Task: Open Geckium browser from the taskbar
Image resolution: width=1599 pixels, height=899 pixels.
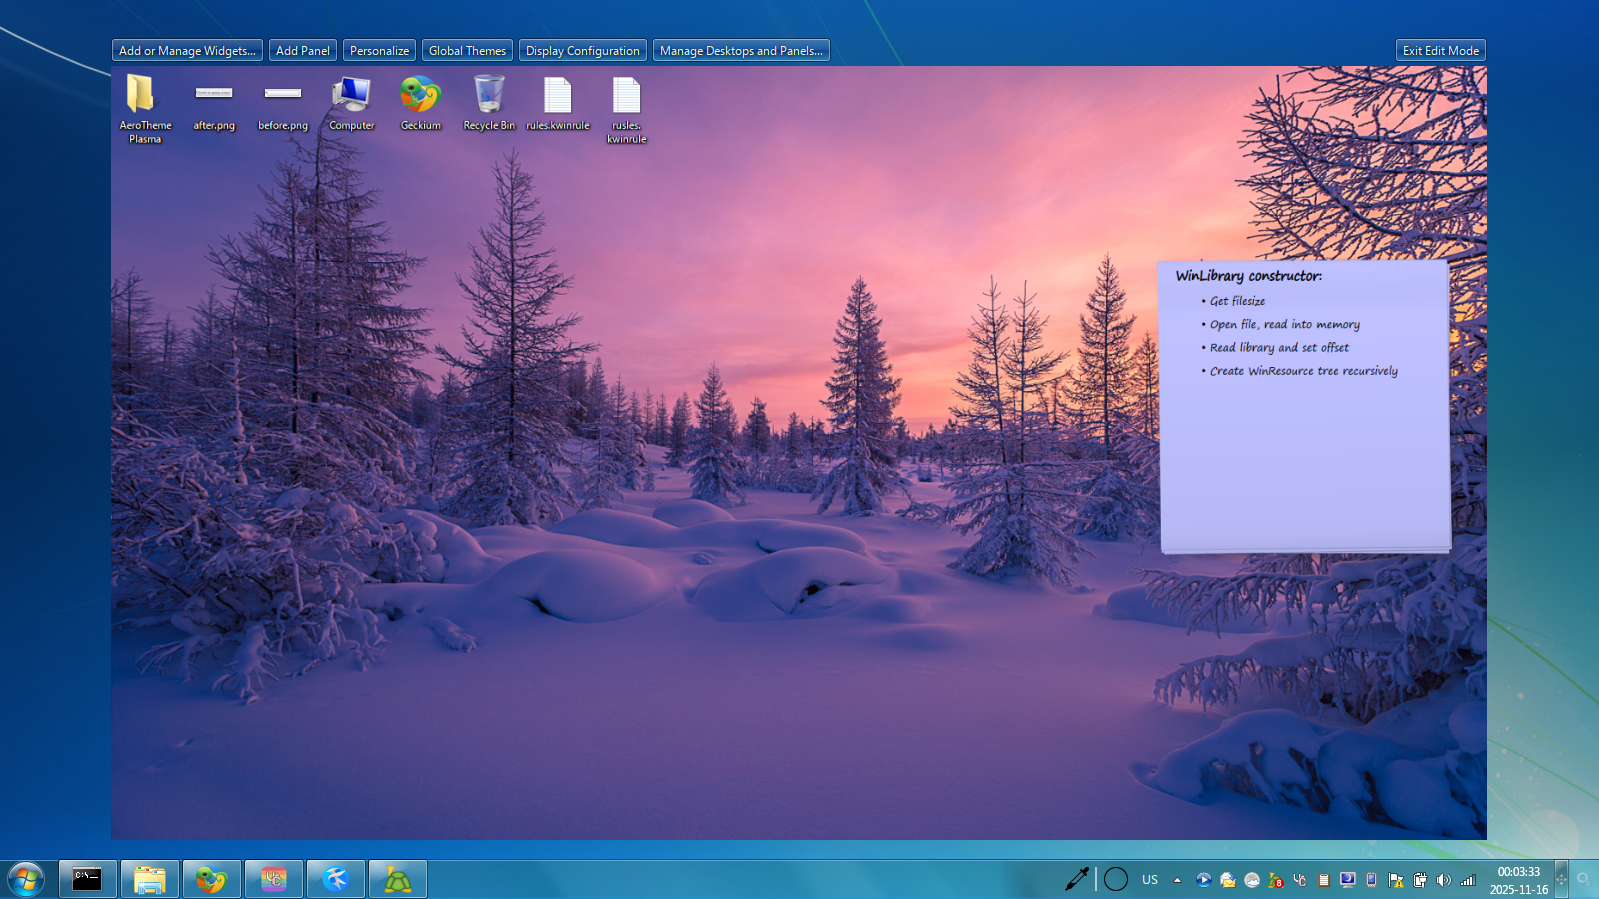Action: [212, 879]
